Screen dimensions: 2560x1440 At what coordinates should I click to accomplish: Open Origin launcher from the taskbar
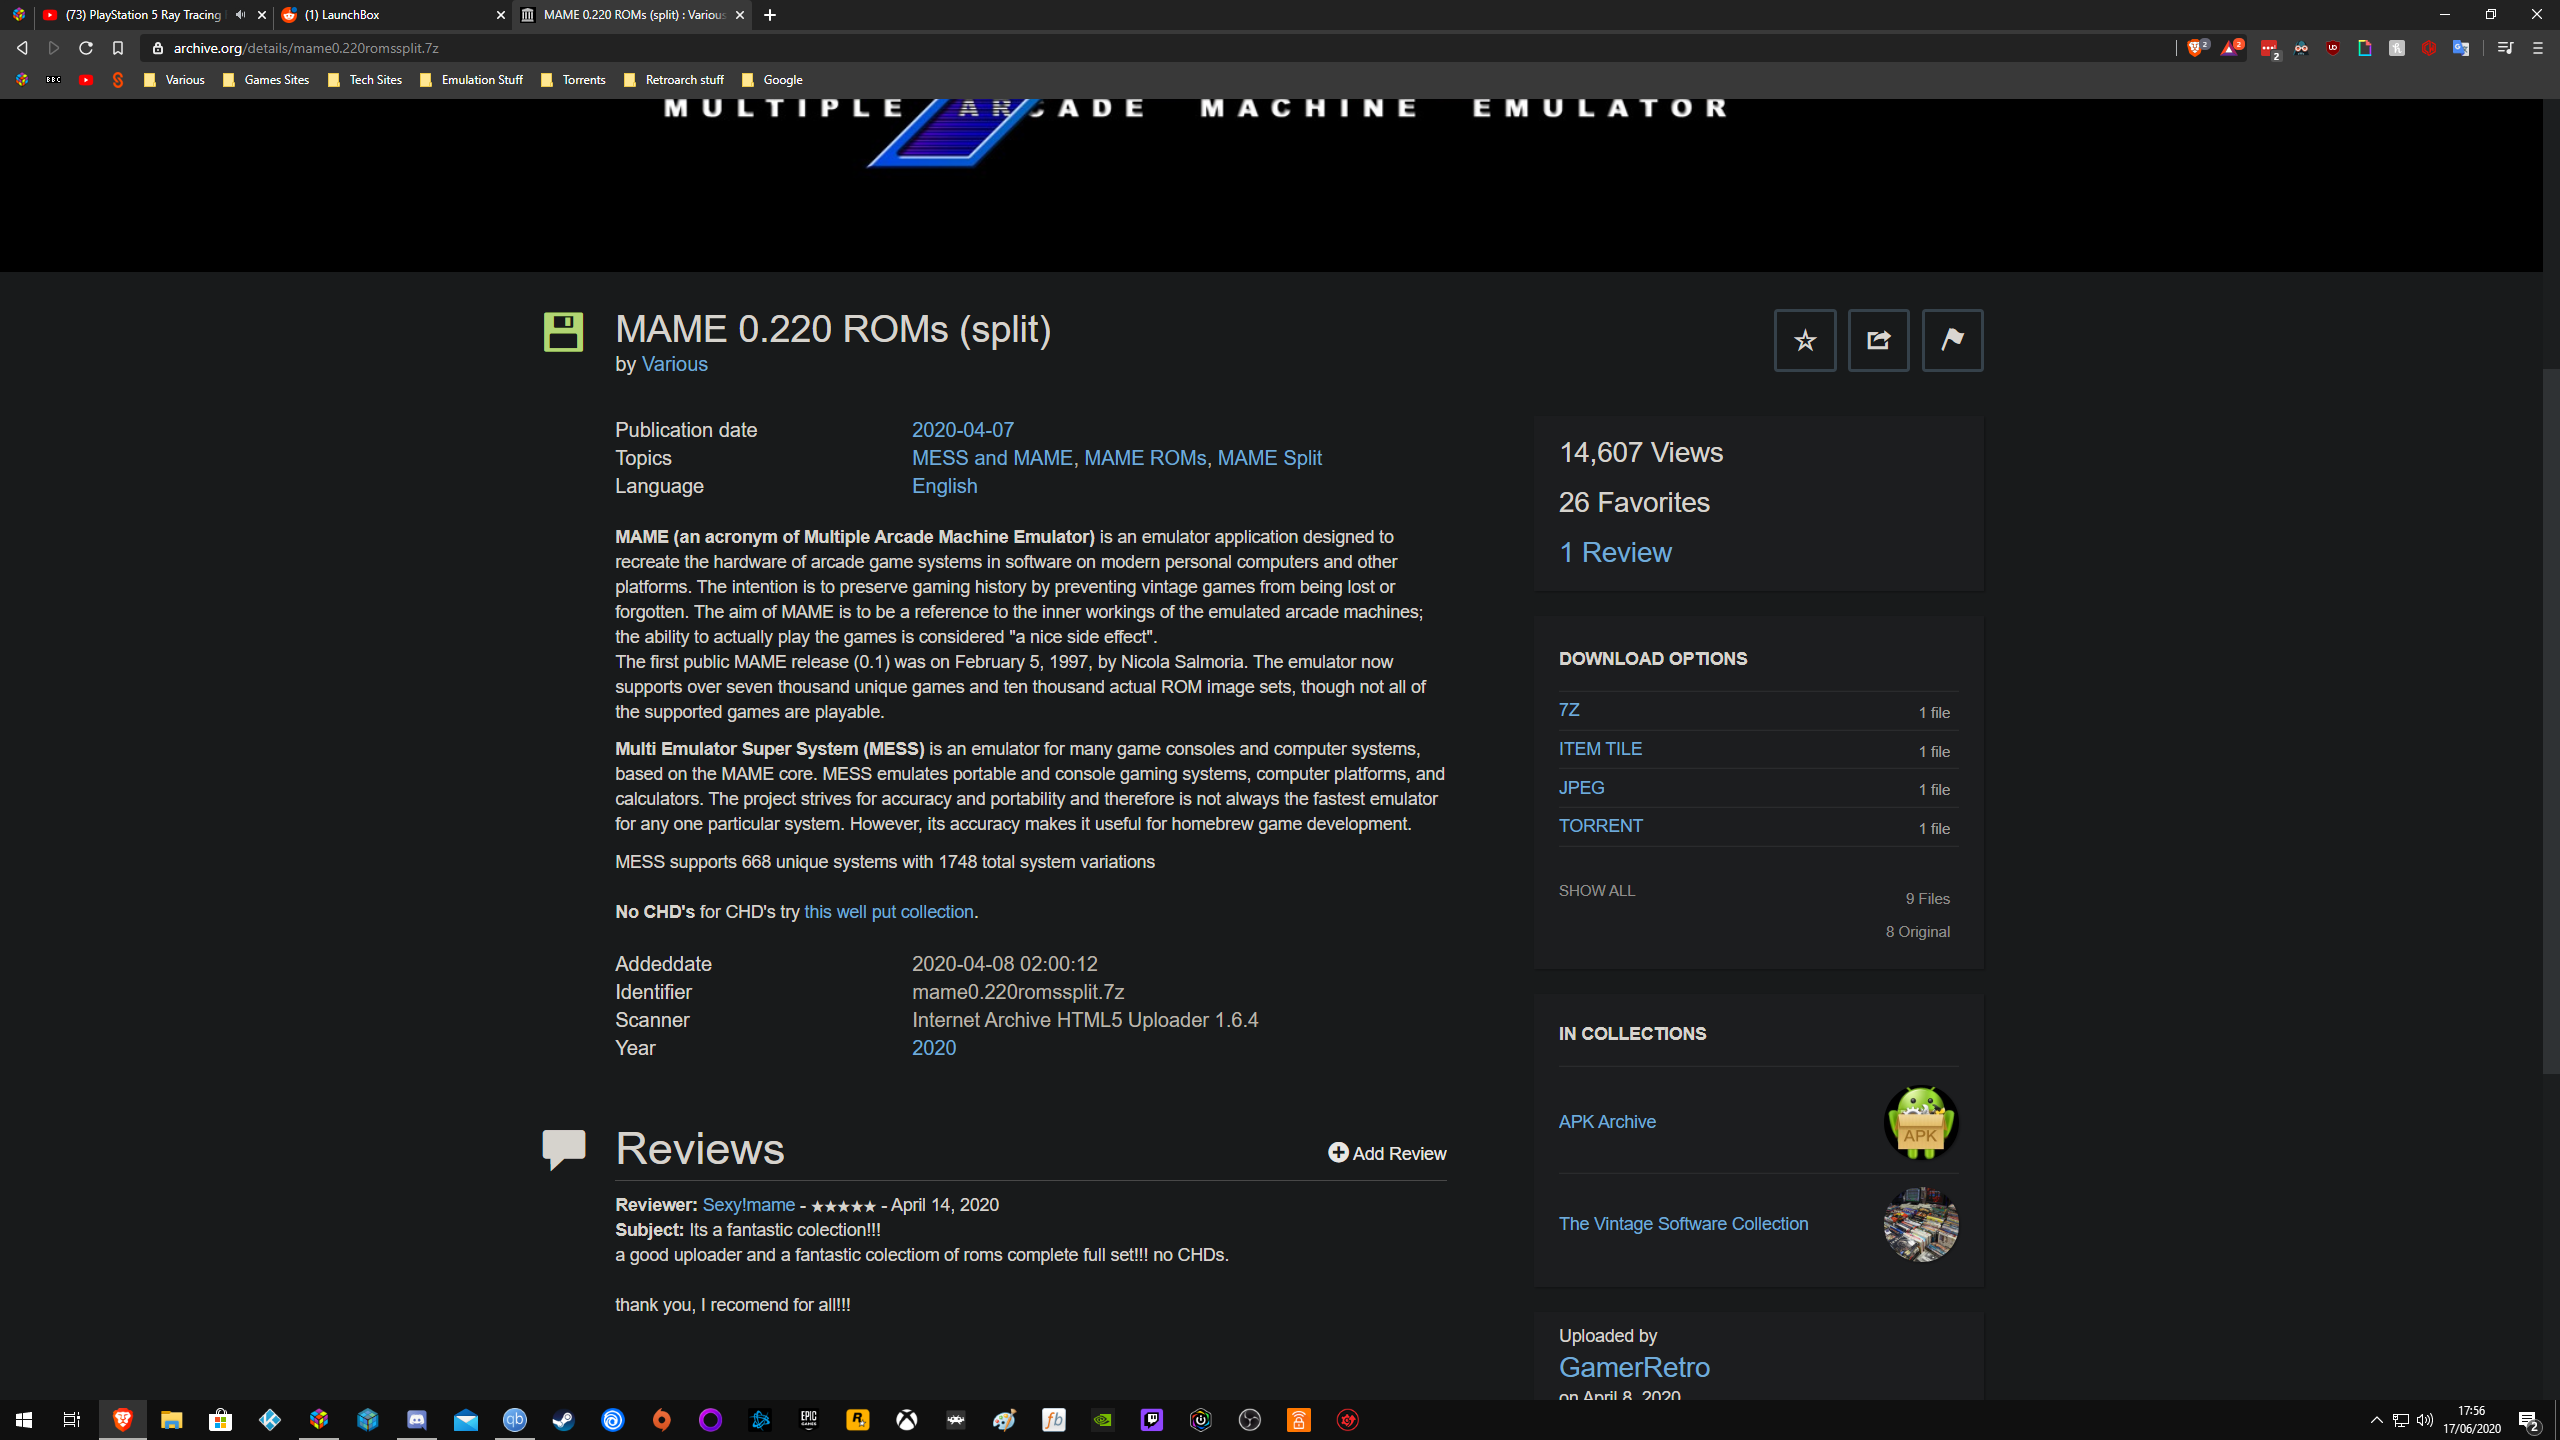(x=662, y=1420)
